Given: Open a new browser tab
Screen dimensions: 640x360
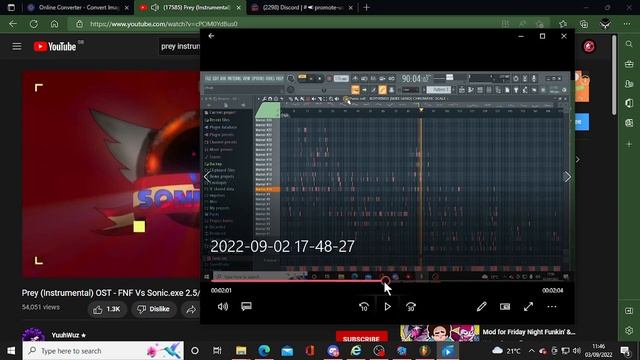Looking at the screenshot, I should 367,7.
